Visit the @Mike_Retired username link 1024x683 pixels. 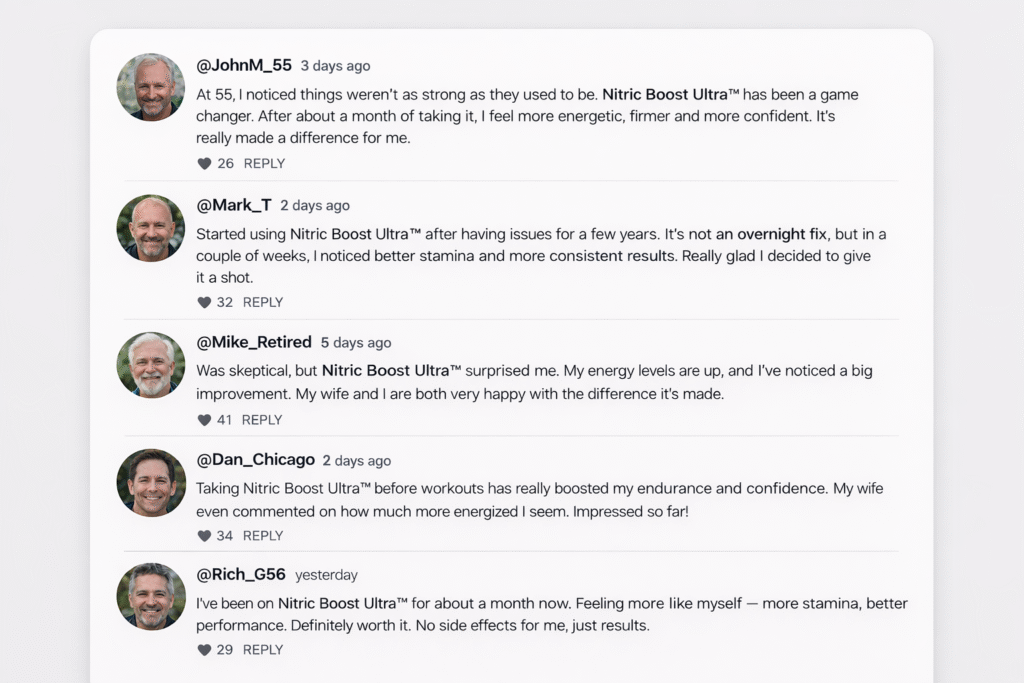[254, 342]
